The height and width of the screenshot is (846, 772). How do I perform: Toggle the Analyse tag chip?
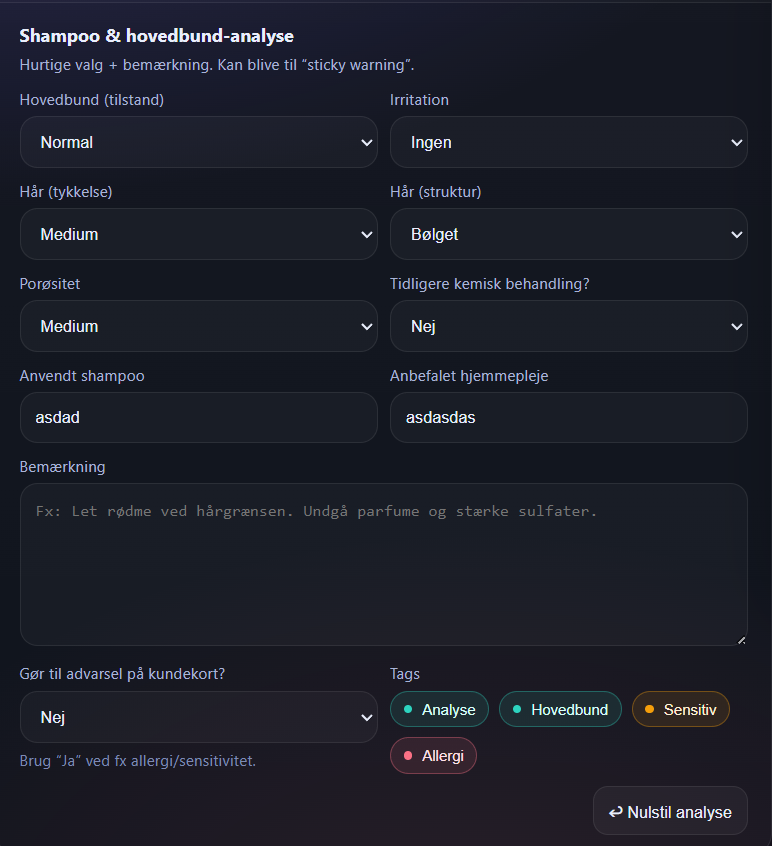tap(439, 709)
